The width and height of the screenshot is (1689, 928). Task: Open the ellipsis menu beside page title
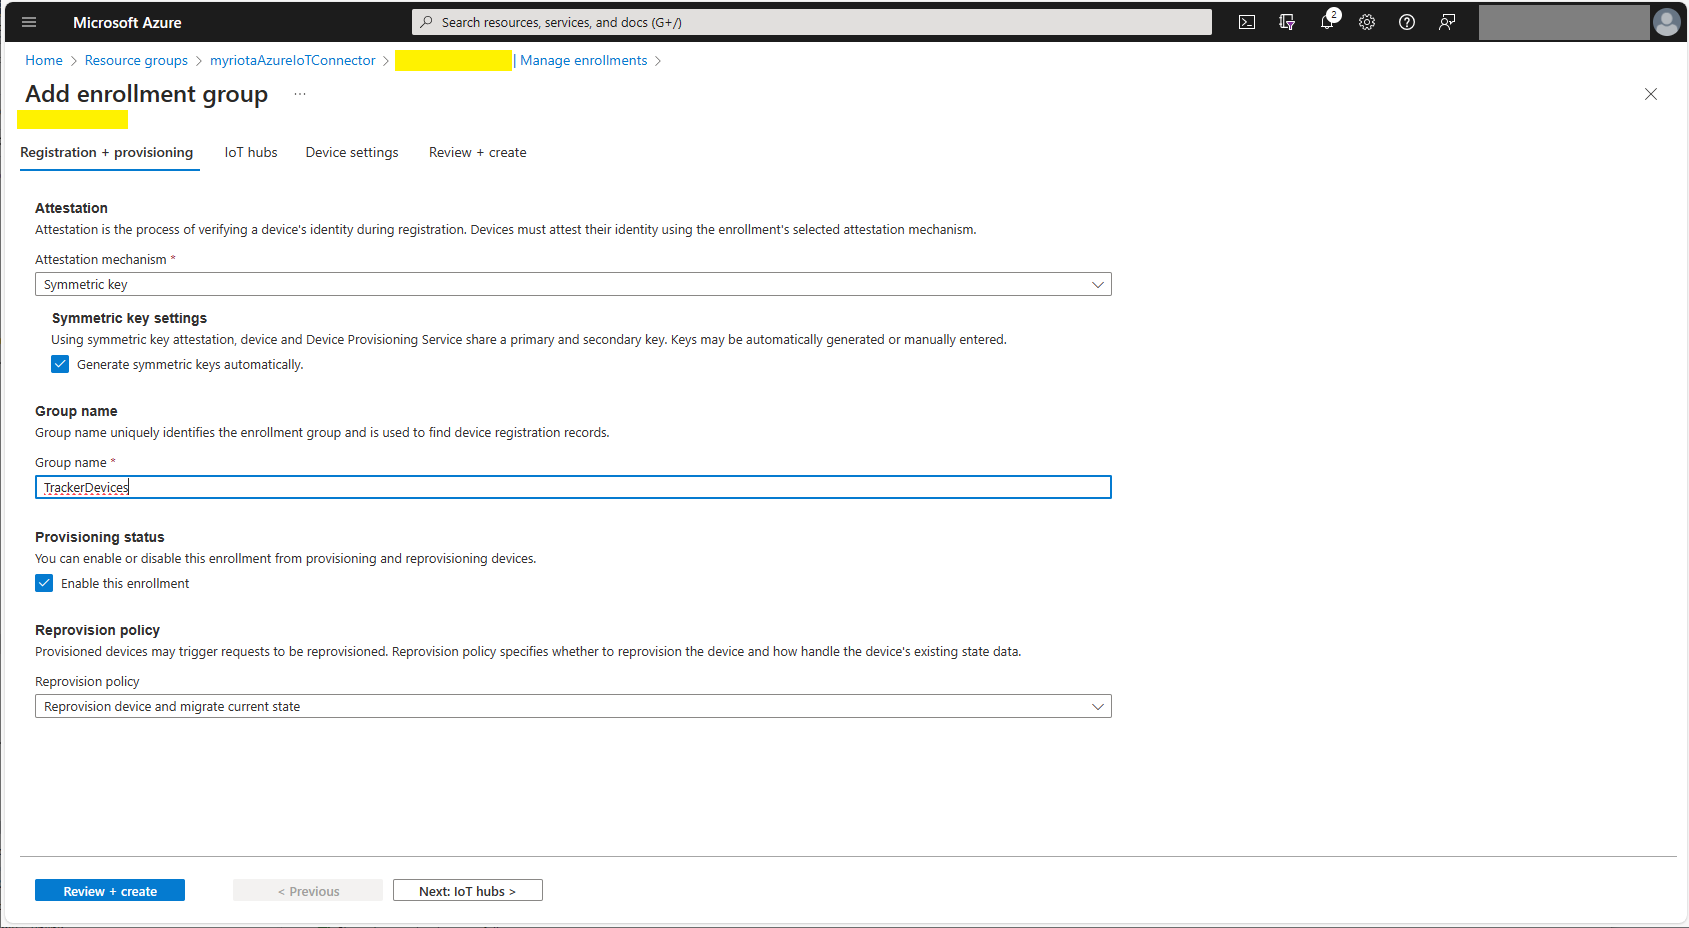coord(300,94)
